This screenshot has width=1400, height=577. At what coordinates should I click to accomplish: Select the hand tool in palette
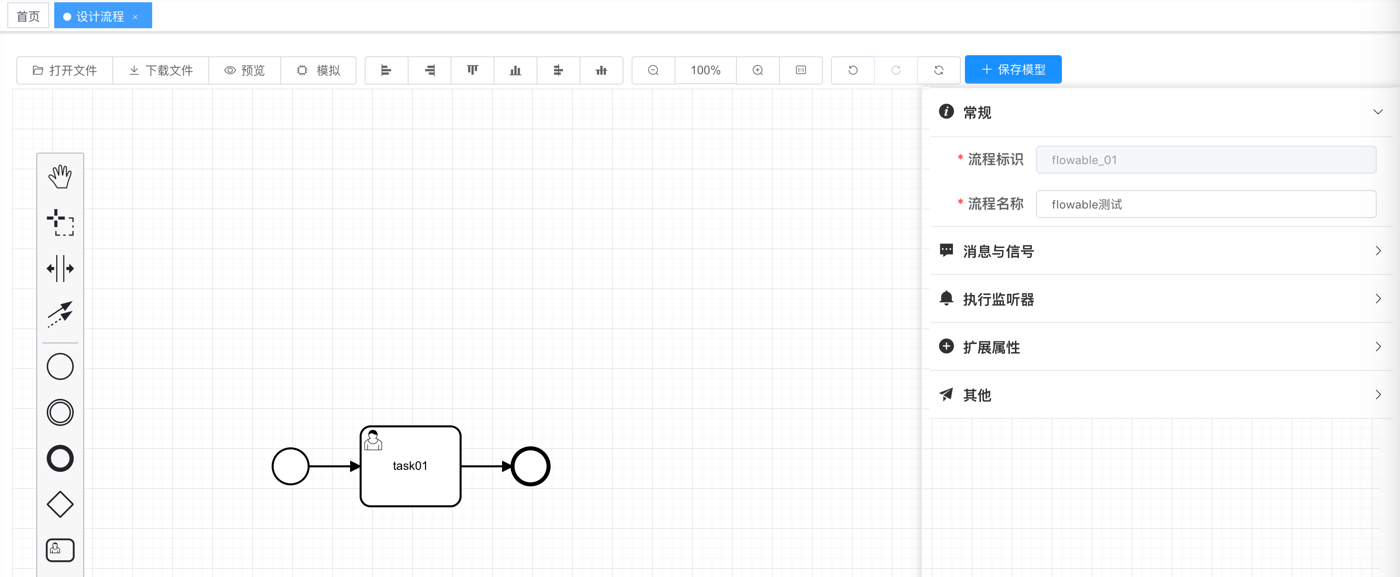[x=60, y=176]
